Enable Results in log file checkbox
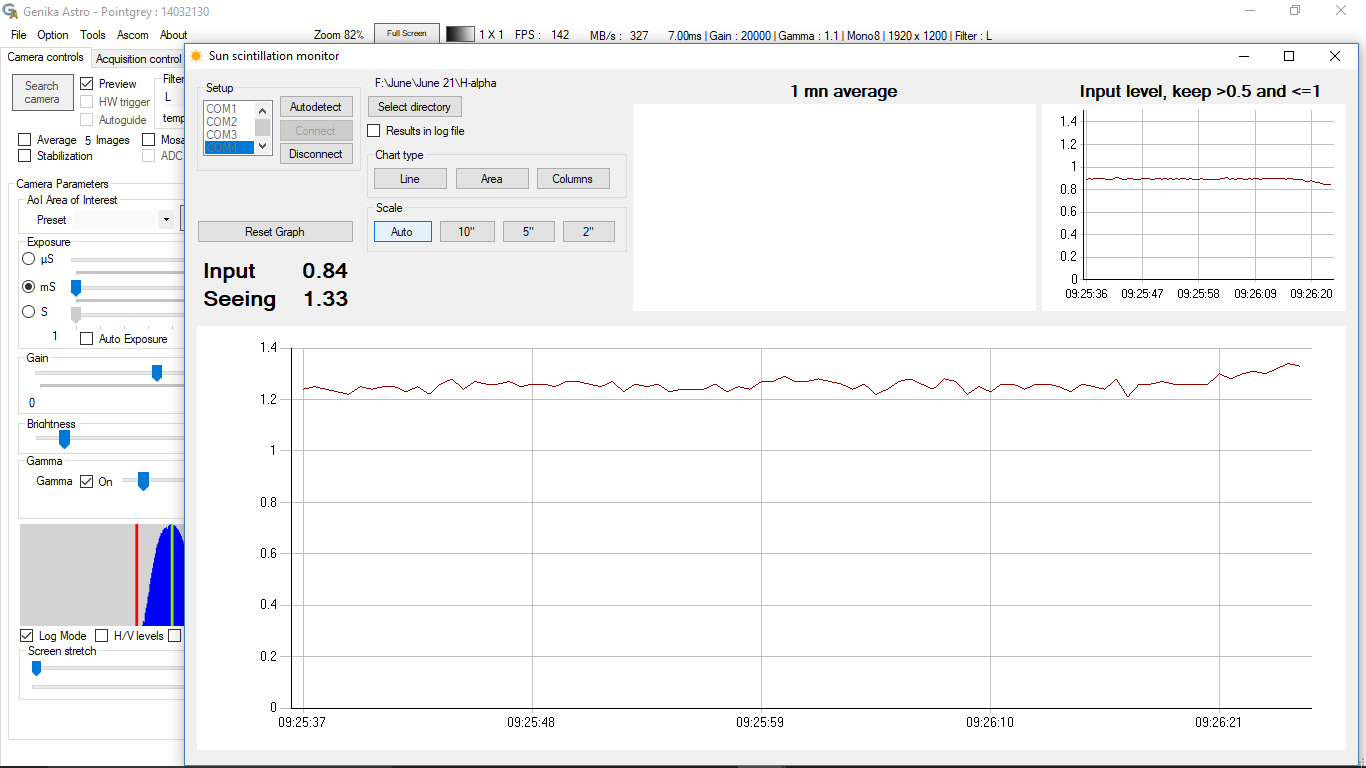This screenshot has width=1366, height=768. [x=374, y=131]
